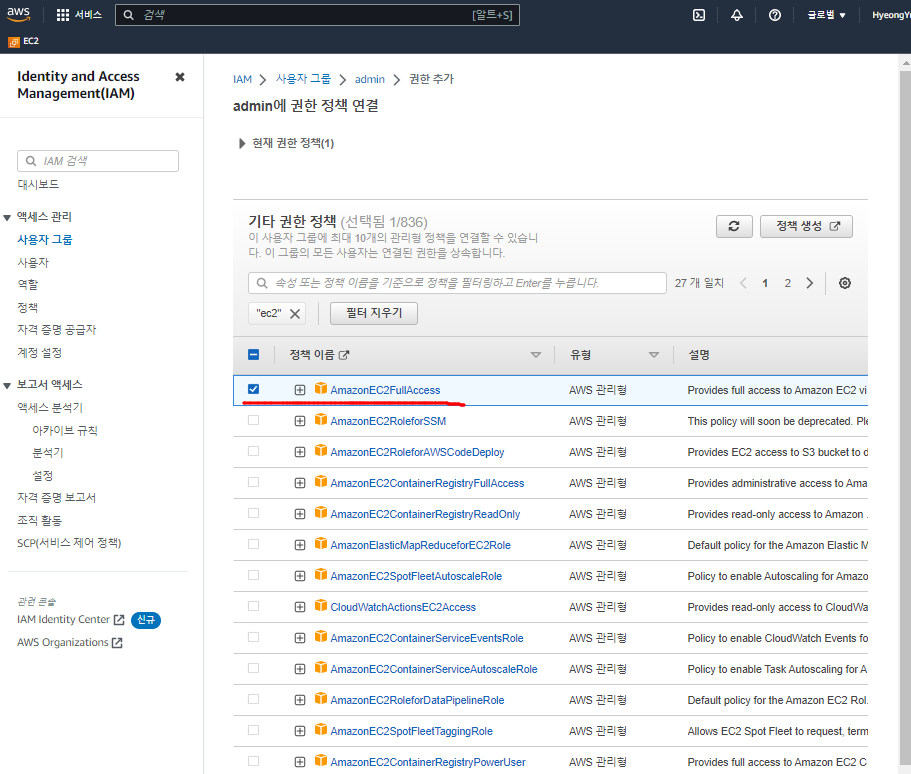
Task: Open AWS Organizations external link
Action: [x=70, y=643]
